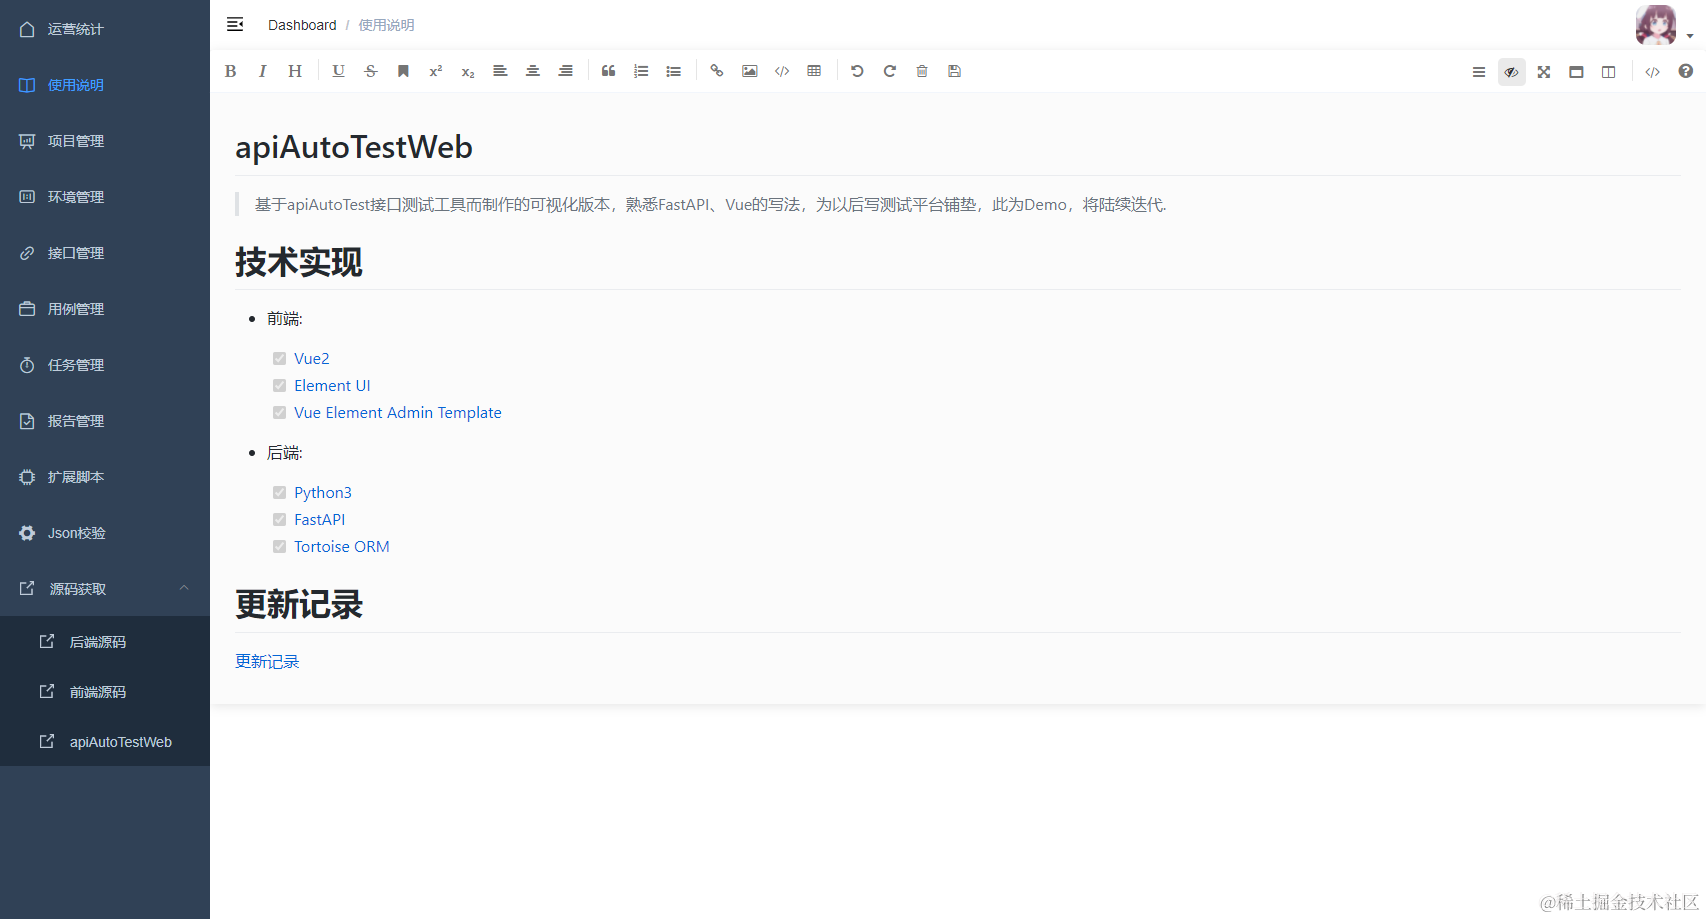Viewport: 1706px width, 919px height.
Task: Redo the last edit
Action: coord(889,71)
